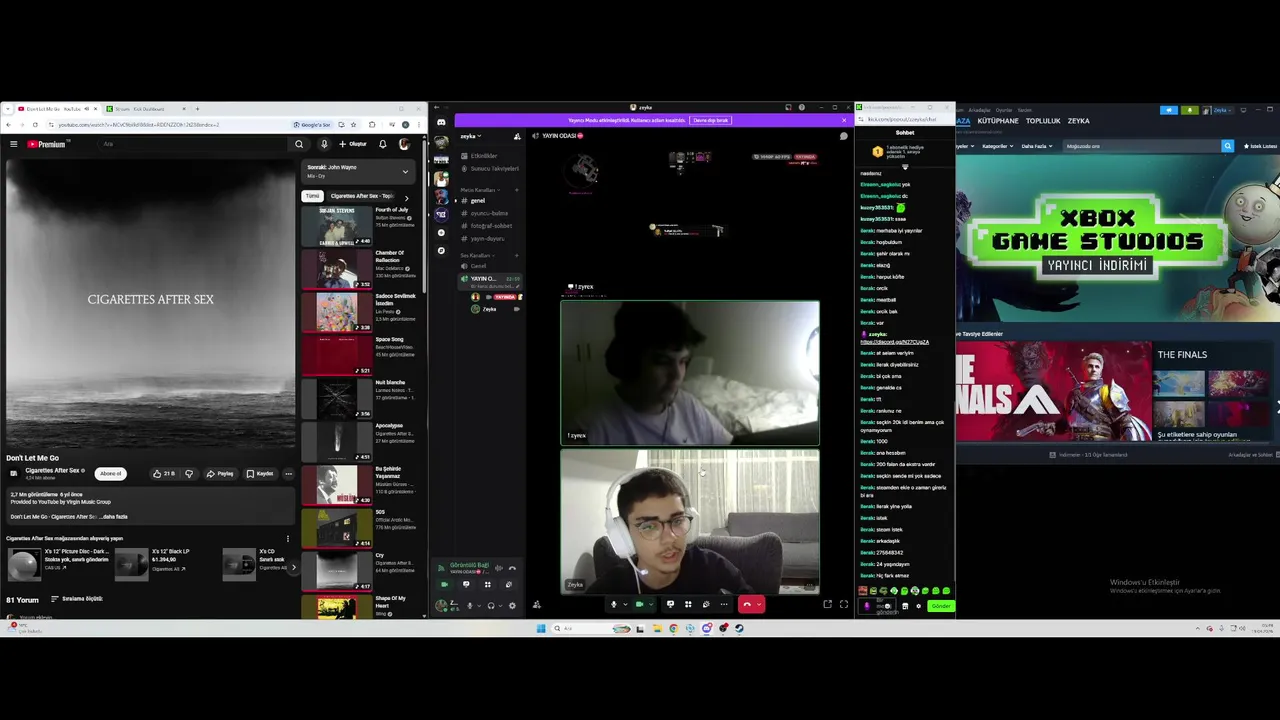Create content with YouTube Oluştur button

(x=352, y=144)
